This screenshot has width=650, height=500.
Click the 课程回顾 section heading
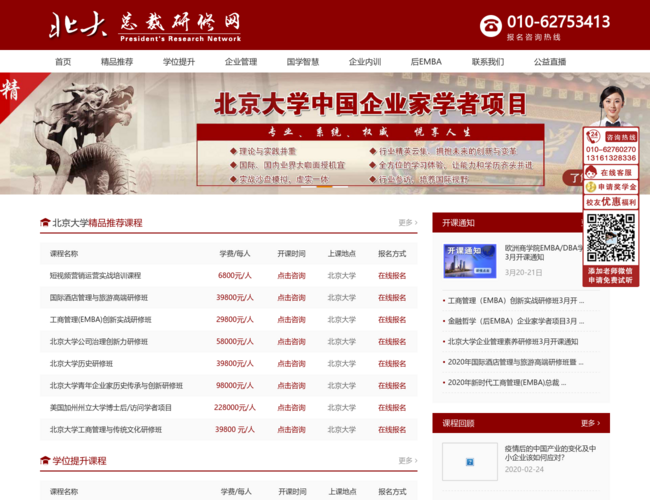458,423
